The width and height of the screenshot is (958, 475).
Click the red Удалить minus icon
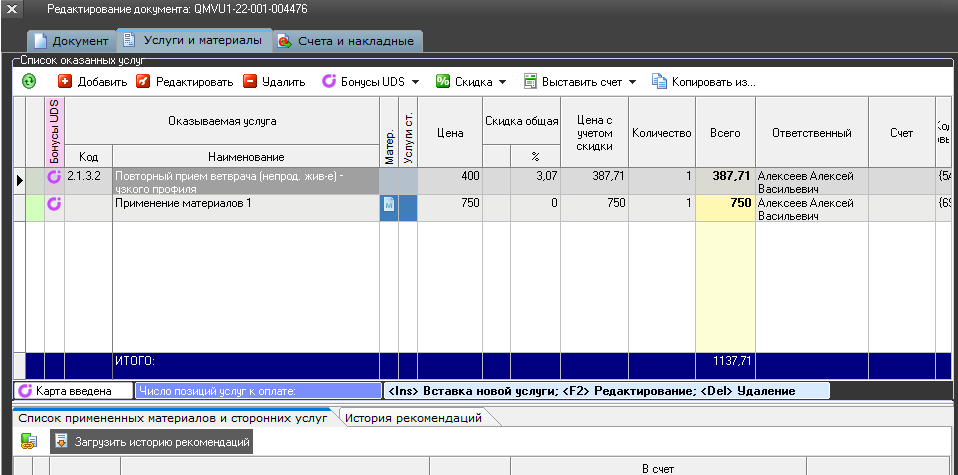pos(250,81)
